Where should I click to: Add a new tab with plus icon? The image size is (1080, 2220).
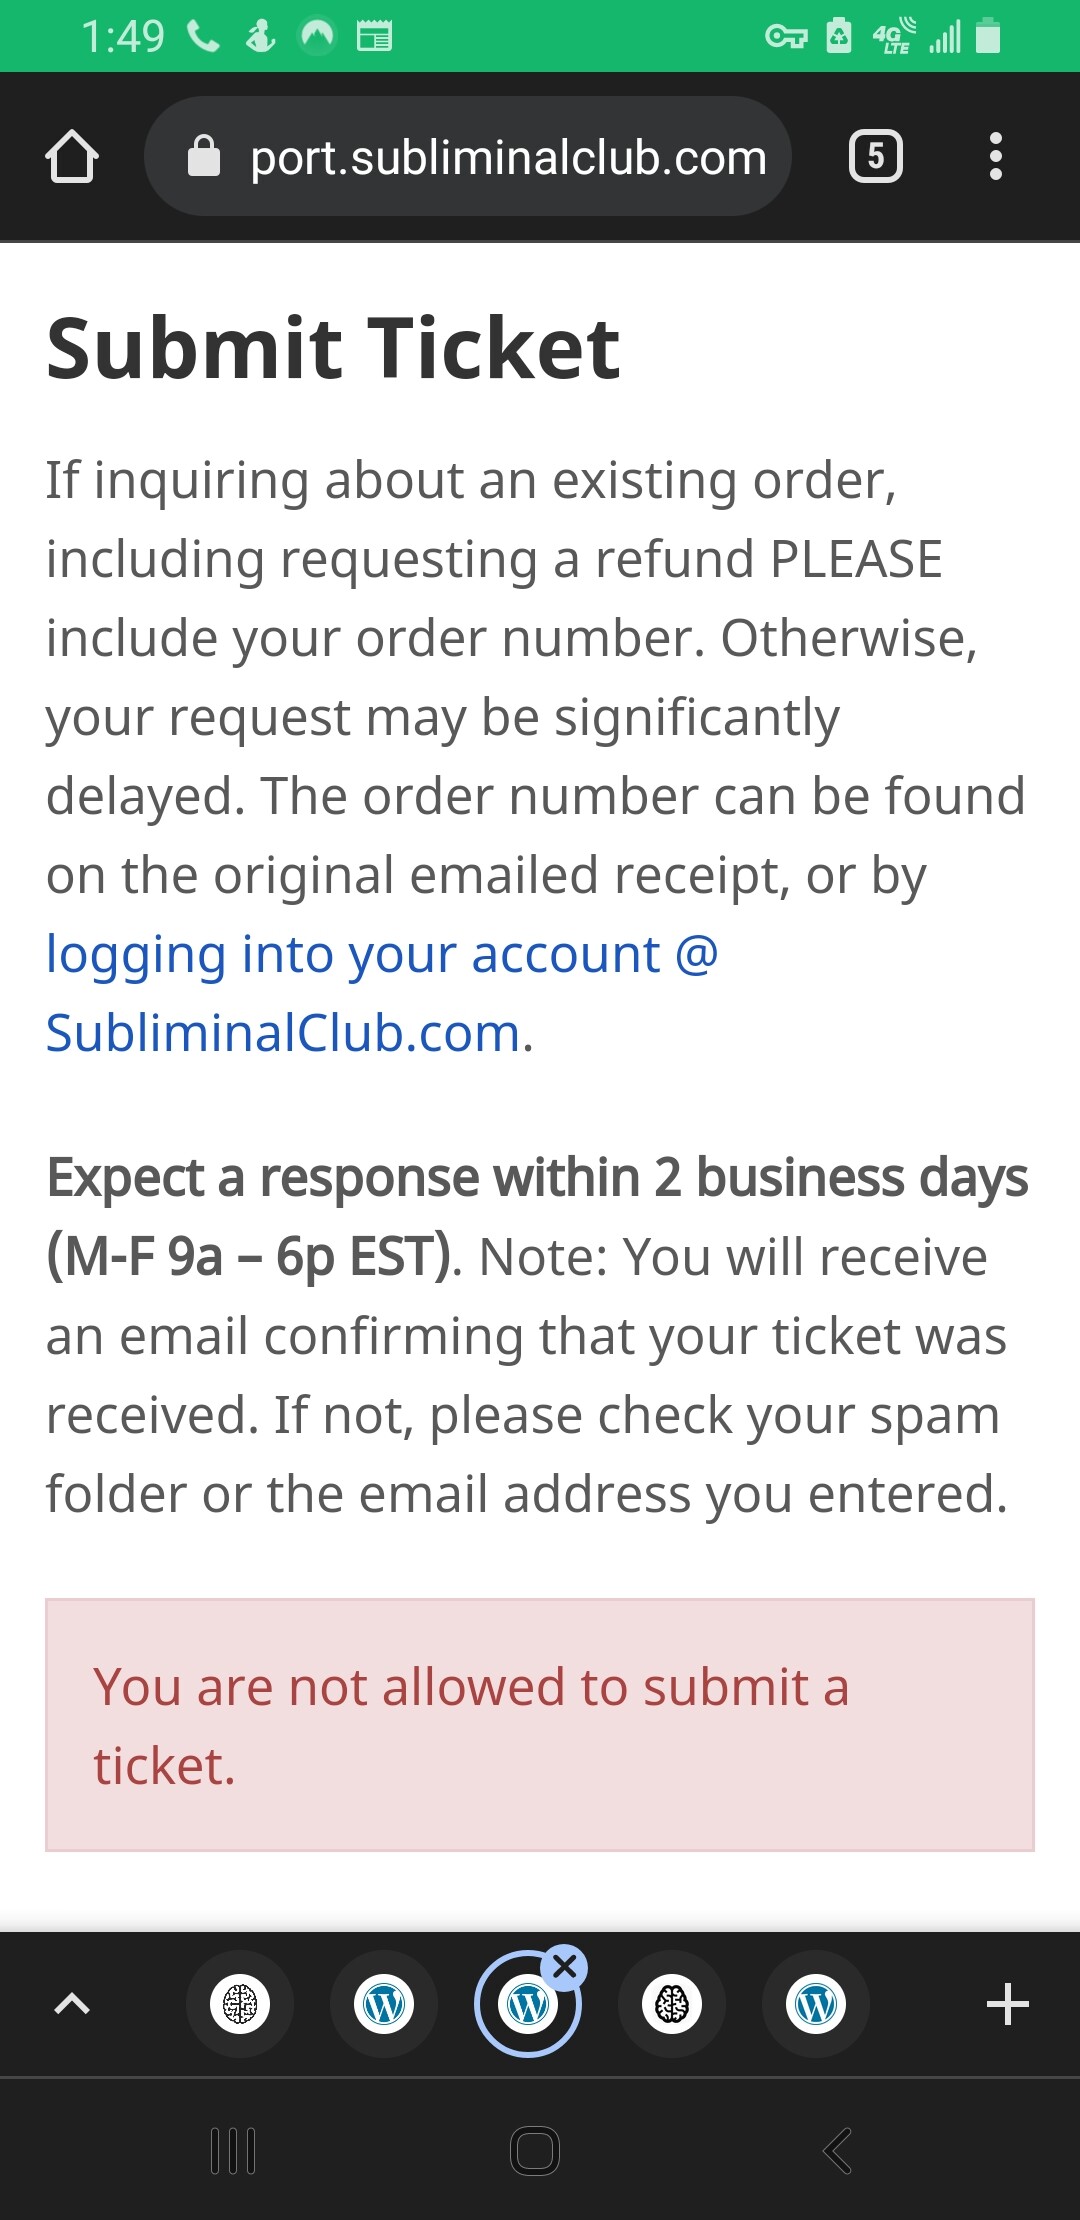tap(1008, 2004)
